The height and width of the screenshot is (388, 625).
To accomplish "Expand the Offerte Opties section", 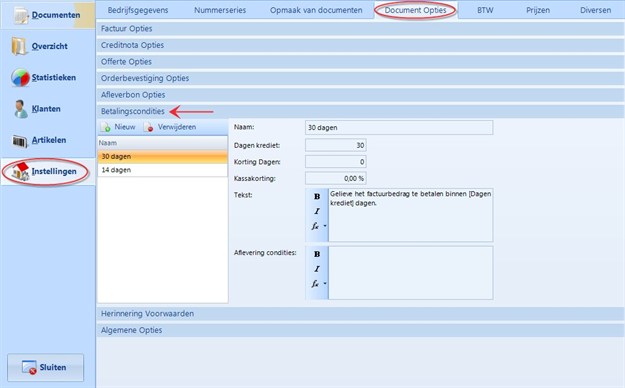I will point(360,62).
